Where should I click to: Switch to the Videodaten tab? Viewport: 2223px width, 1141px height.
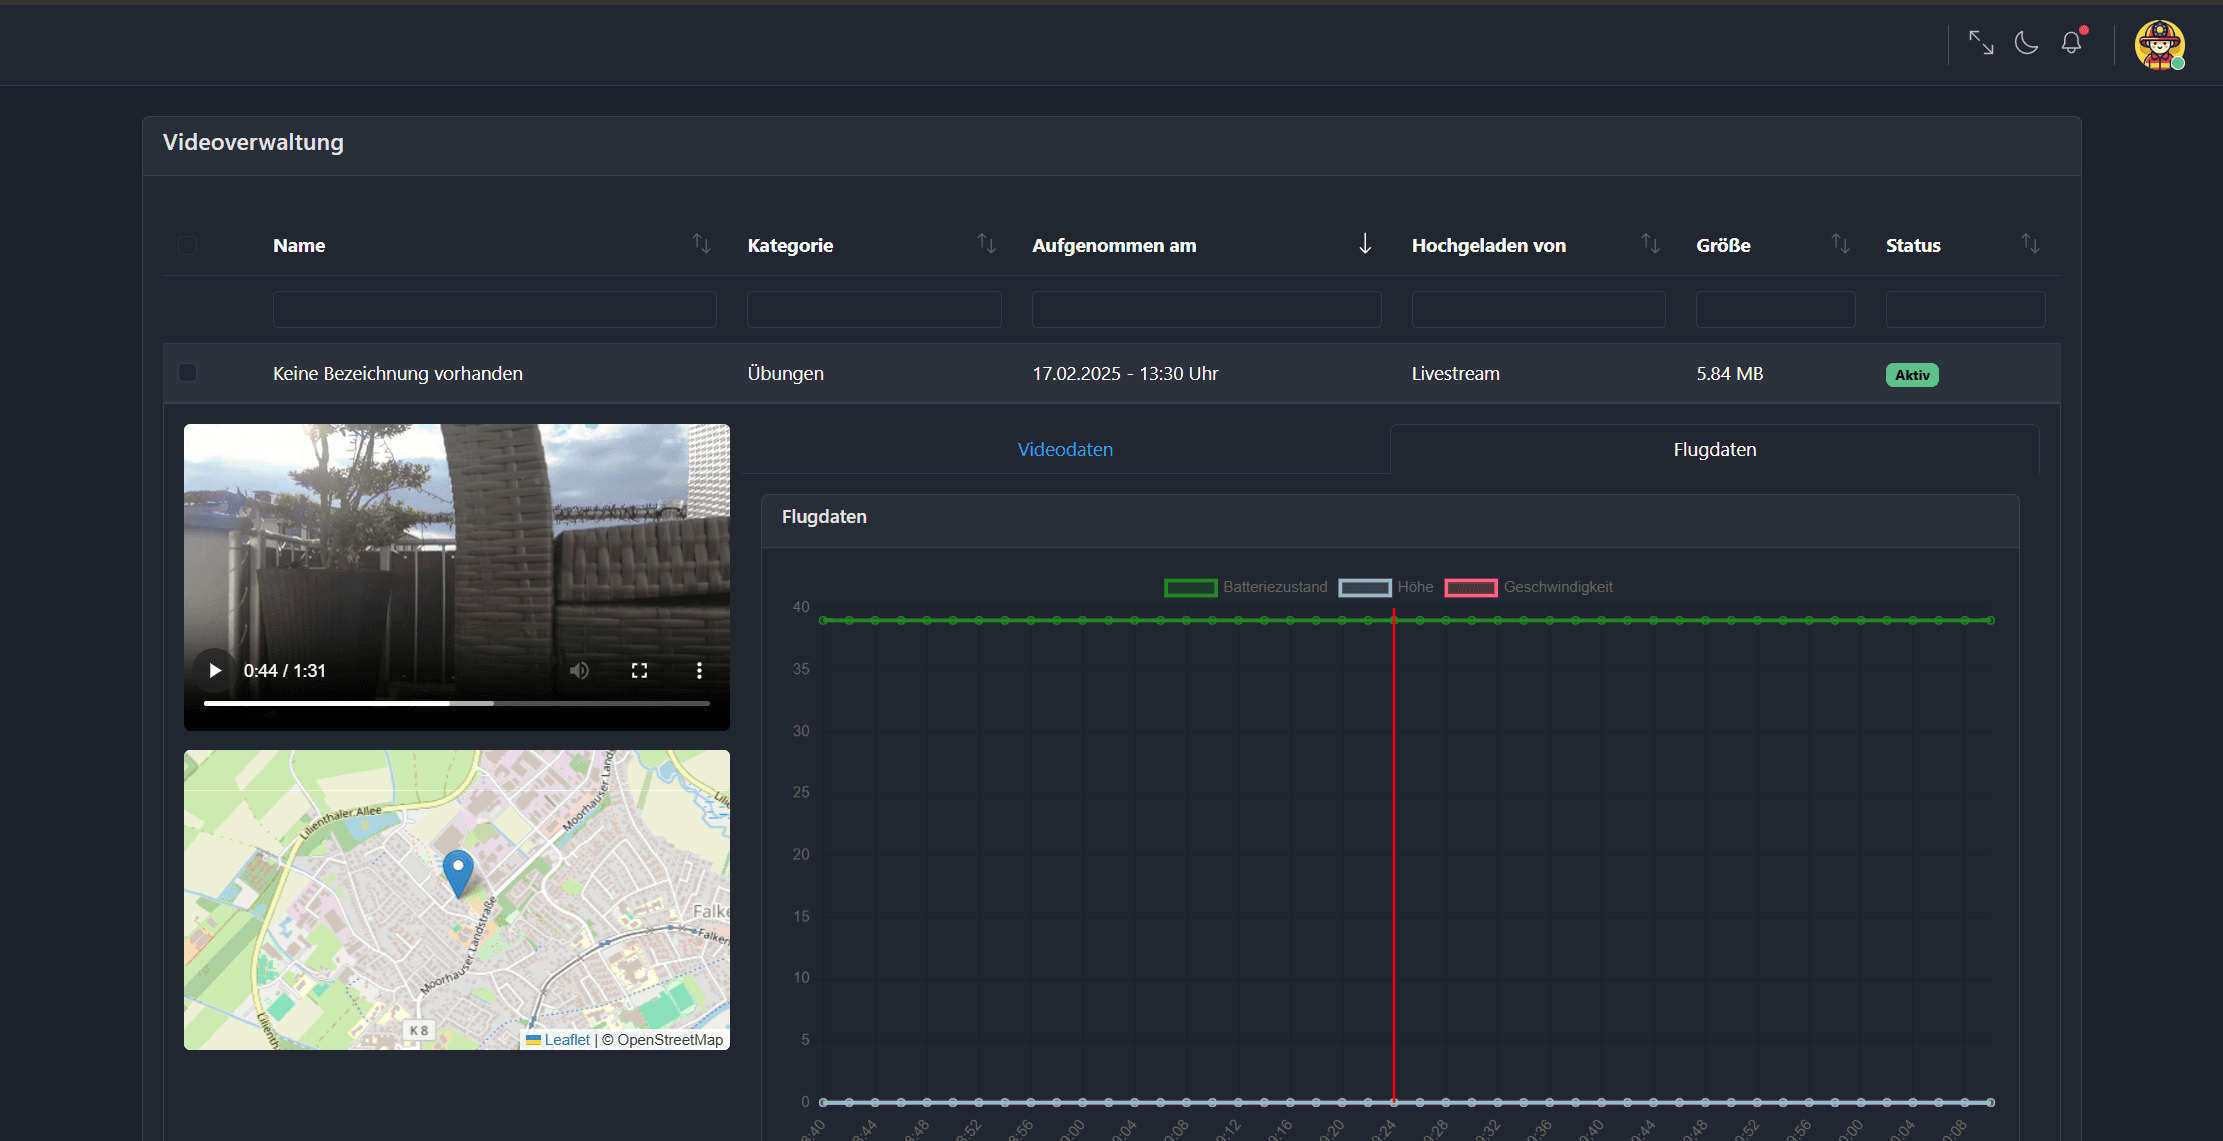coord(1065,449)
